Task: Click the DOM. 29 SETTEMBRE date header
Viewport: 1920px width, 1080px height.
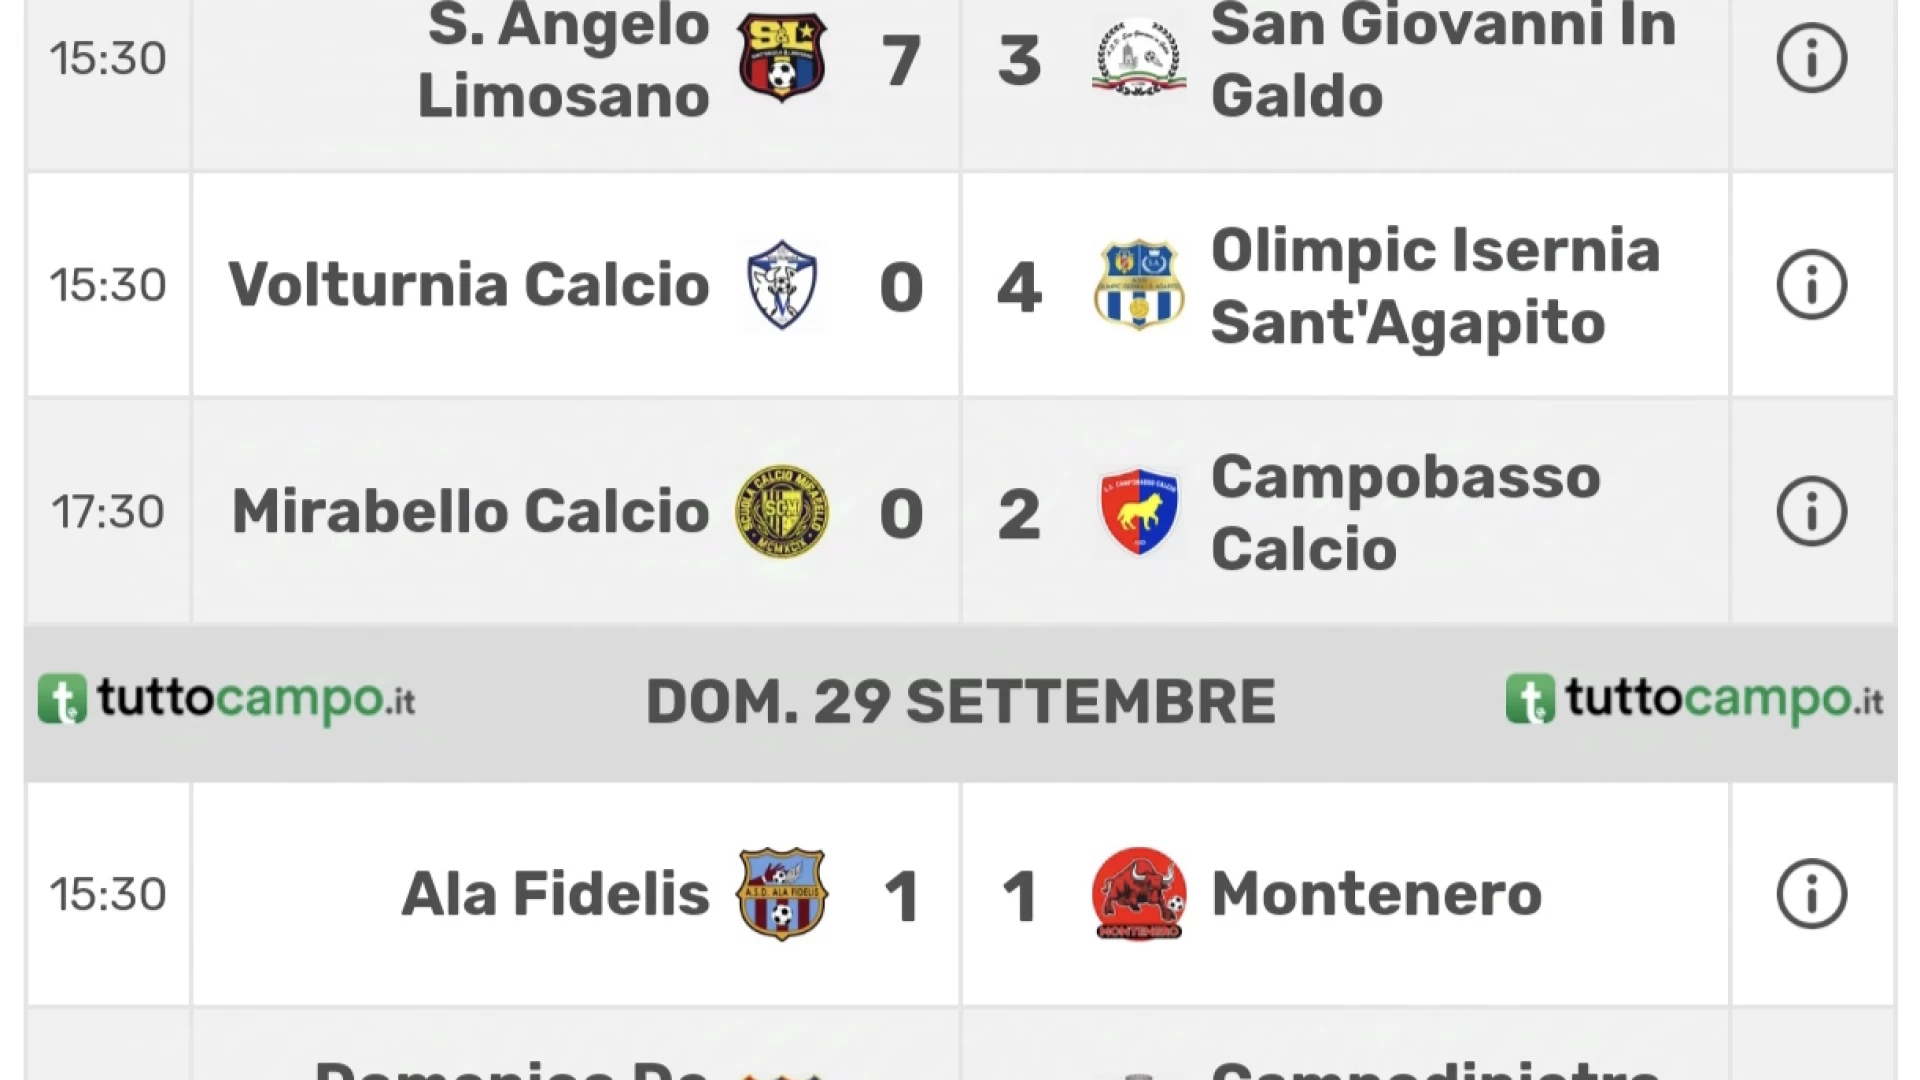Action: 960,701
